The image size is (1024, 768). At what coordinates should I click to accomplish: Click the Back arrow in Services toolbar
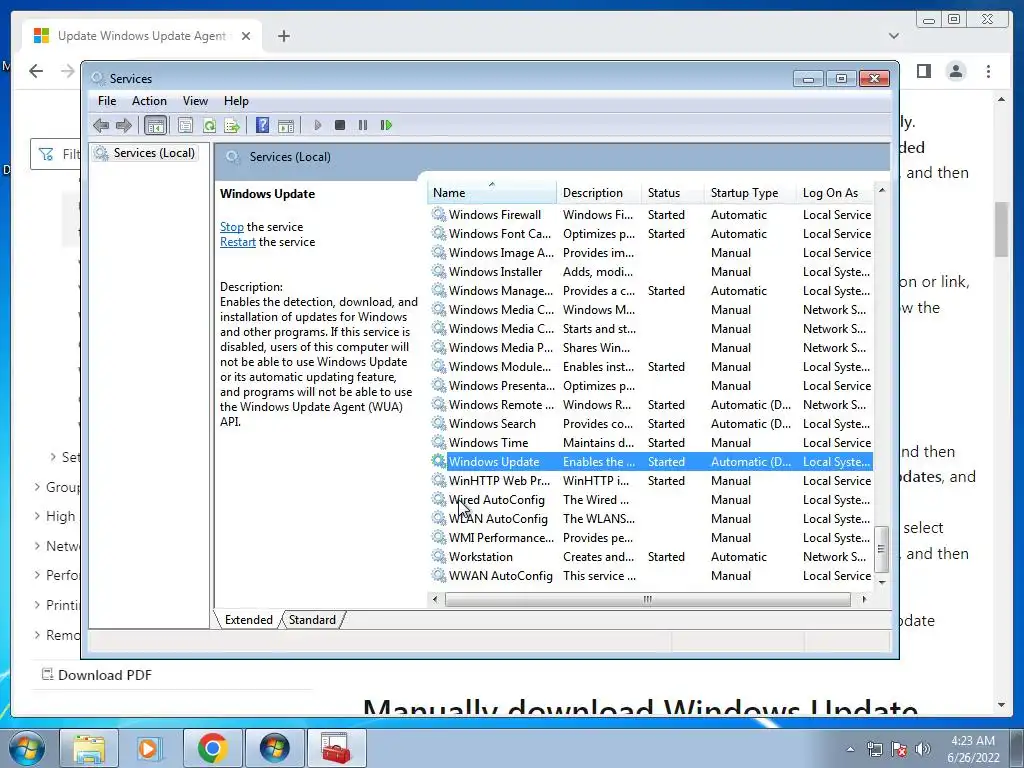coord(101,125)
